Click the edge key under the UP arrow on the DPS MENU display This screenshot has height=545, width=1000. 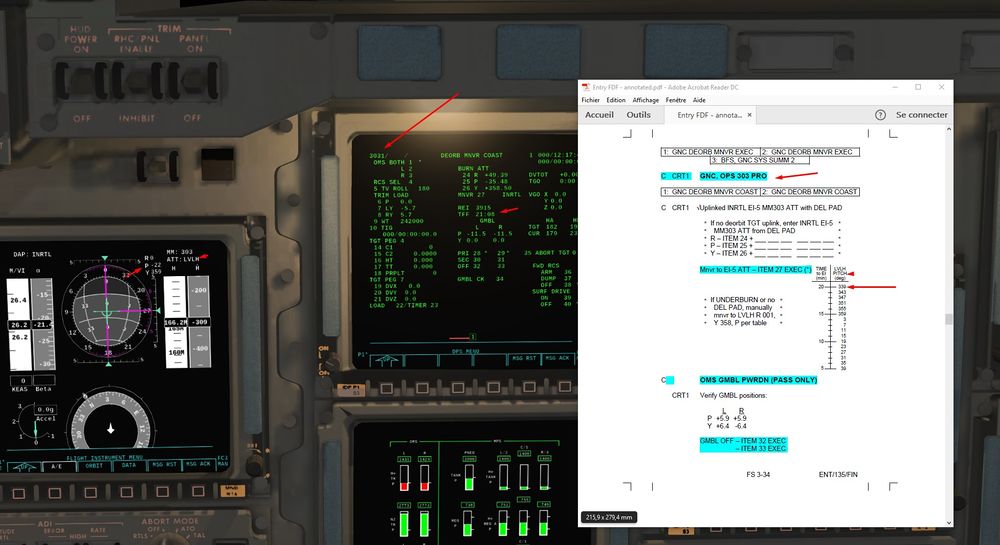coord(386,388)
